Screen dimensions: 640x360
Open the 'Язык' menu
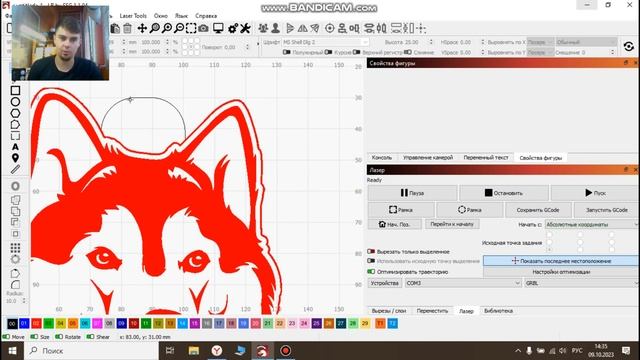(181, 16)
